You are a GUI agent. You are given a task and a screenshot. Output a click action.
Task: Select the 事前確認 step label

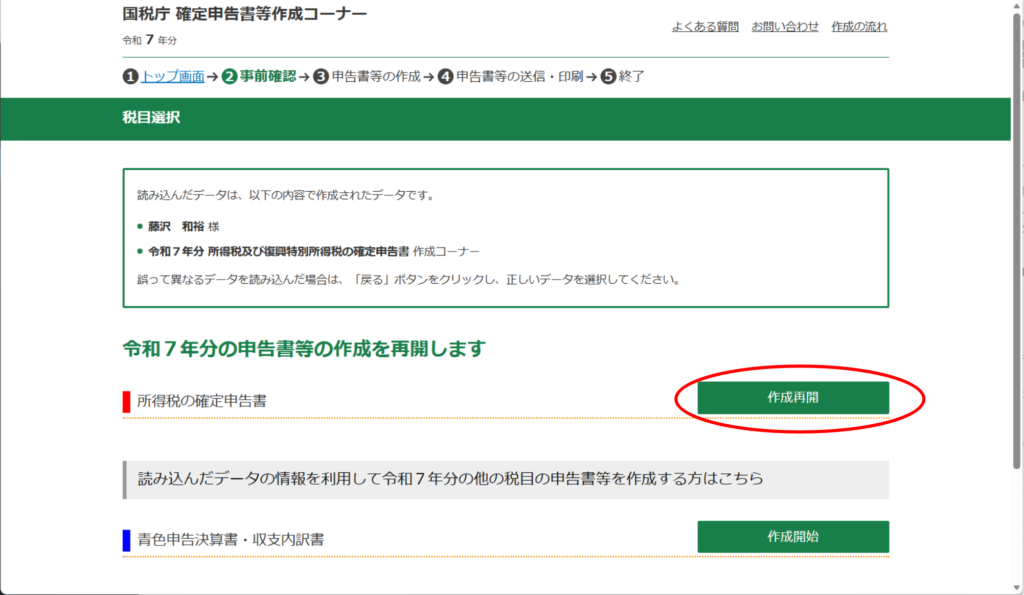click(x=268, y=77)
